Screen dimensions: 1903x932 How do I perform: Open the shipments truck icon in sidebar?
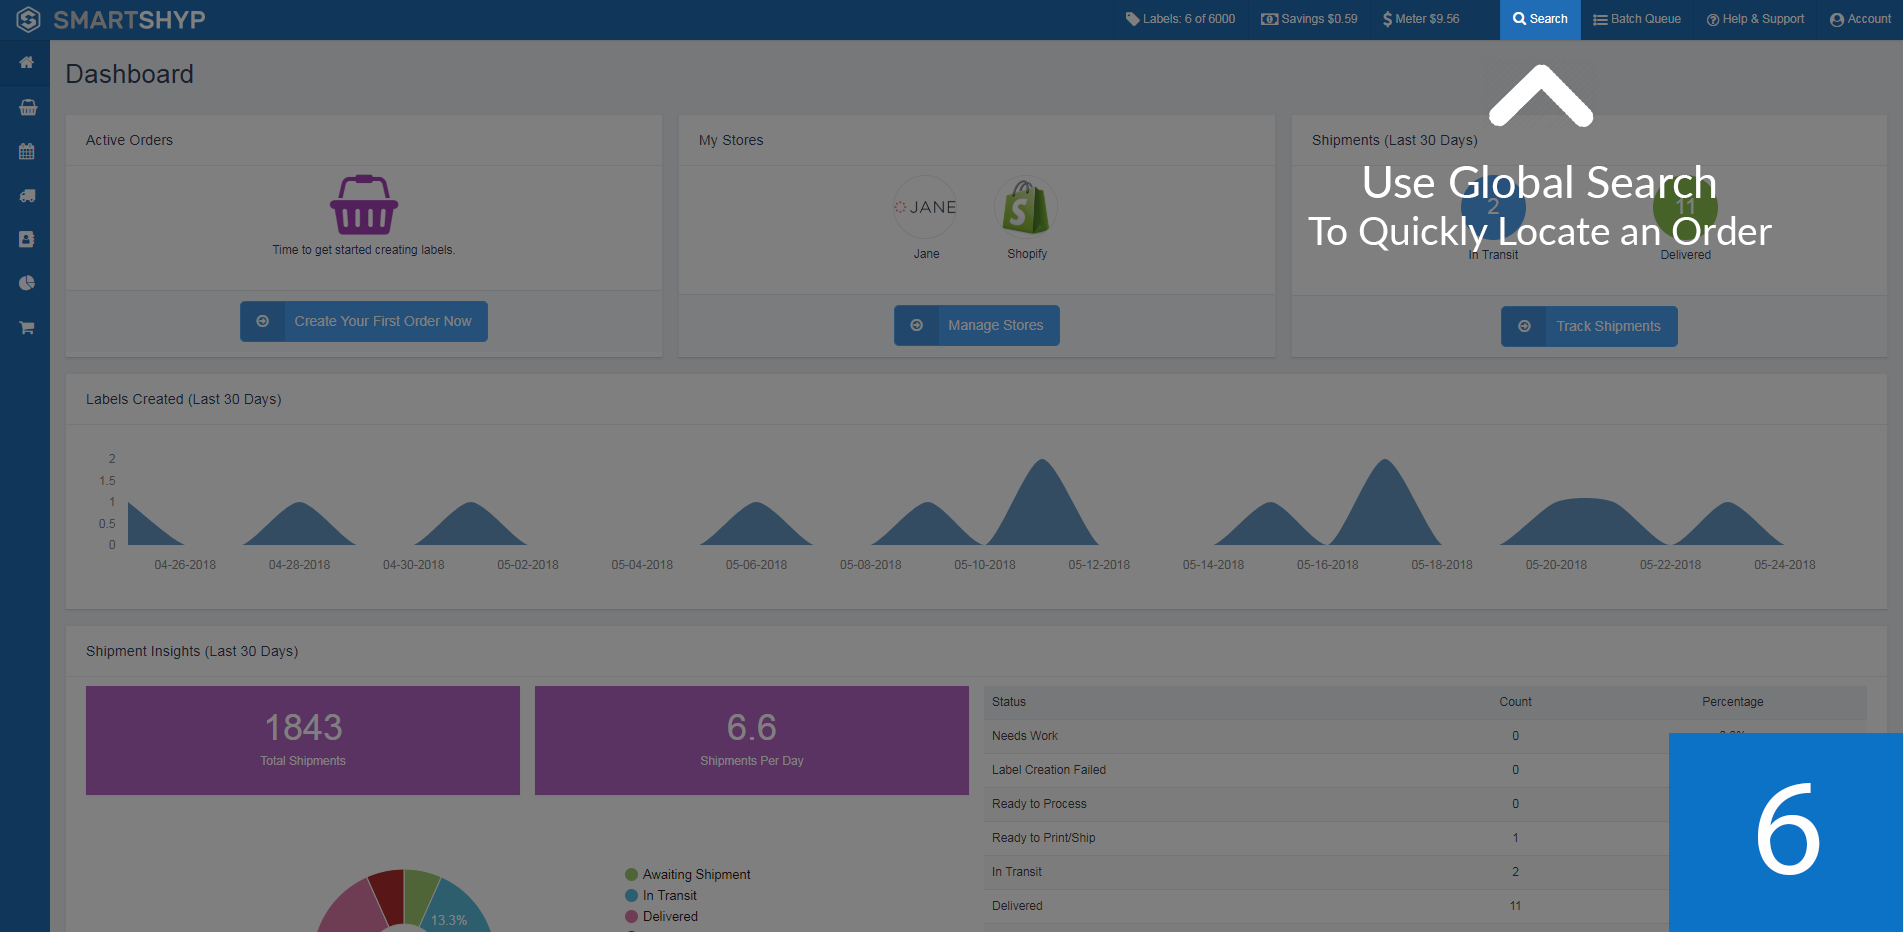pos(27,196)
